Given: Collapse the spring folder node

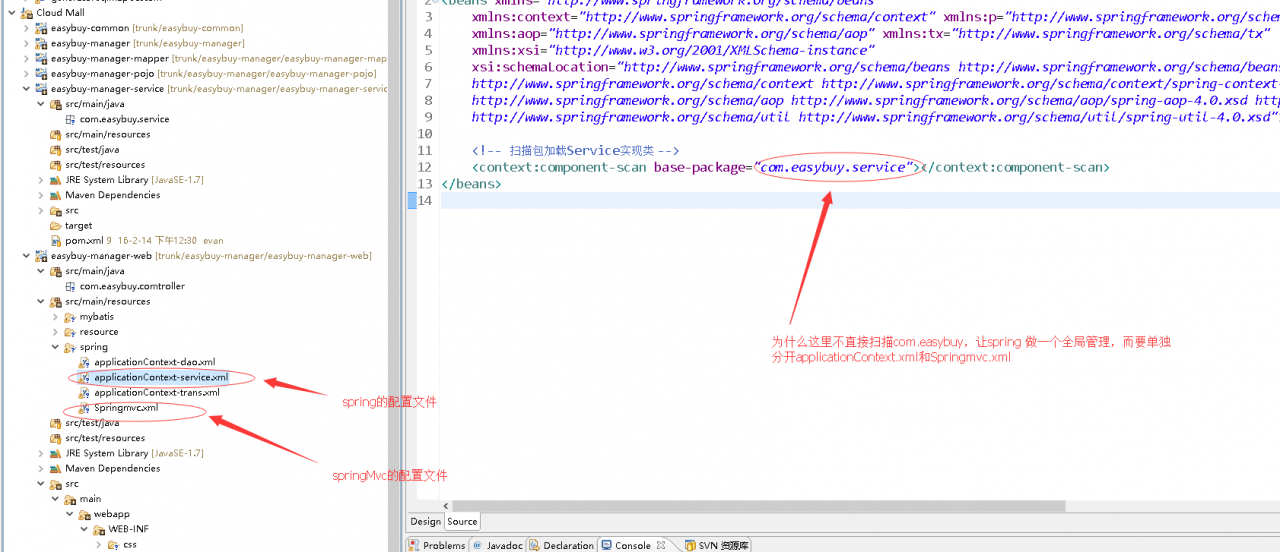Looking at the screenshot, I should click(x=56, y=347).
